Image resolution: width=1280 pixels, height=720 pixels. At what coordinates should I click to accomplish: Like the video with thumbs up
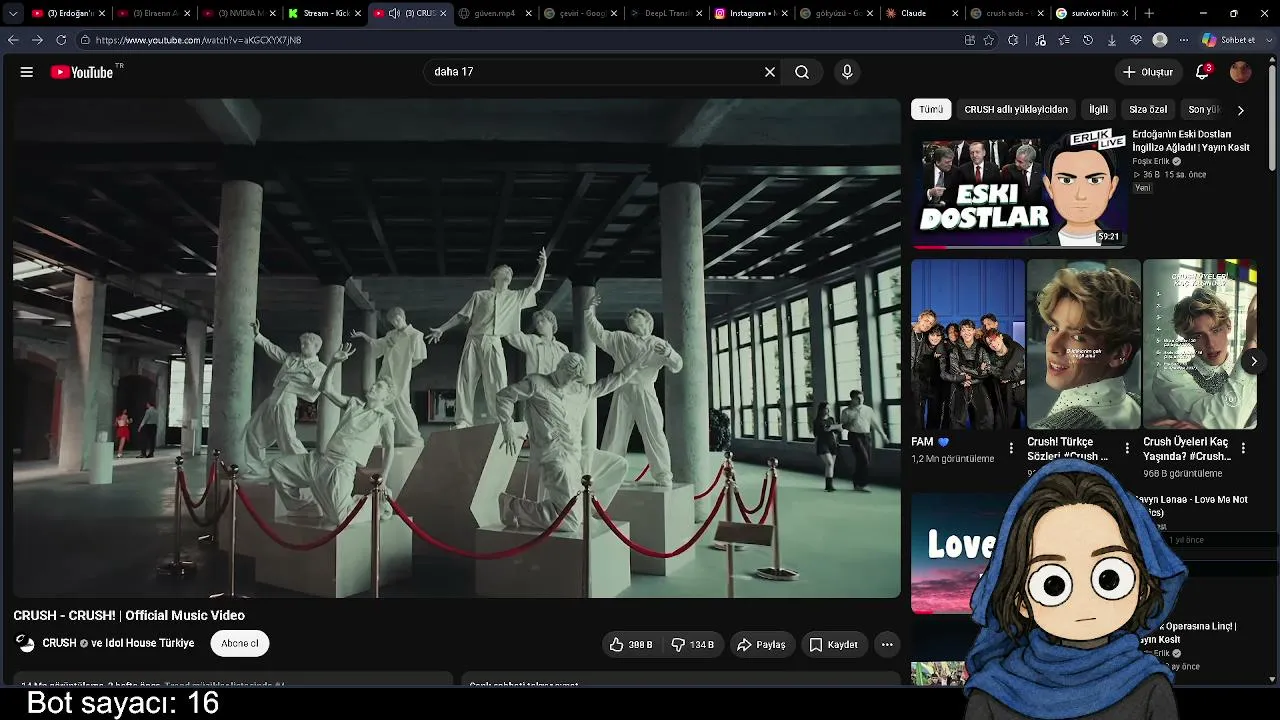631,645
